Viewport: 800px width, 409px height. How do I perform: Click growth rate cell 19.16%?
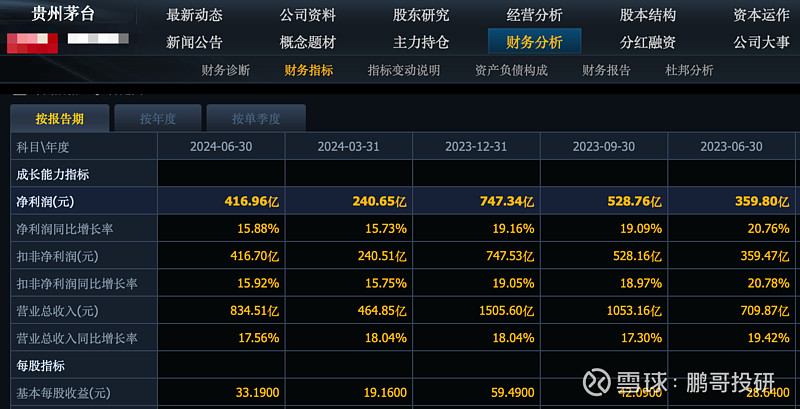(x=513, y=229)
